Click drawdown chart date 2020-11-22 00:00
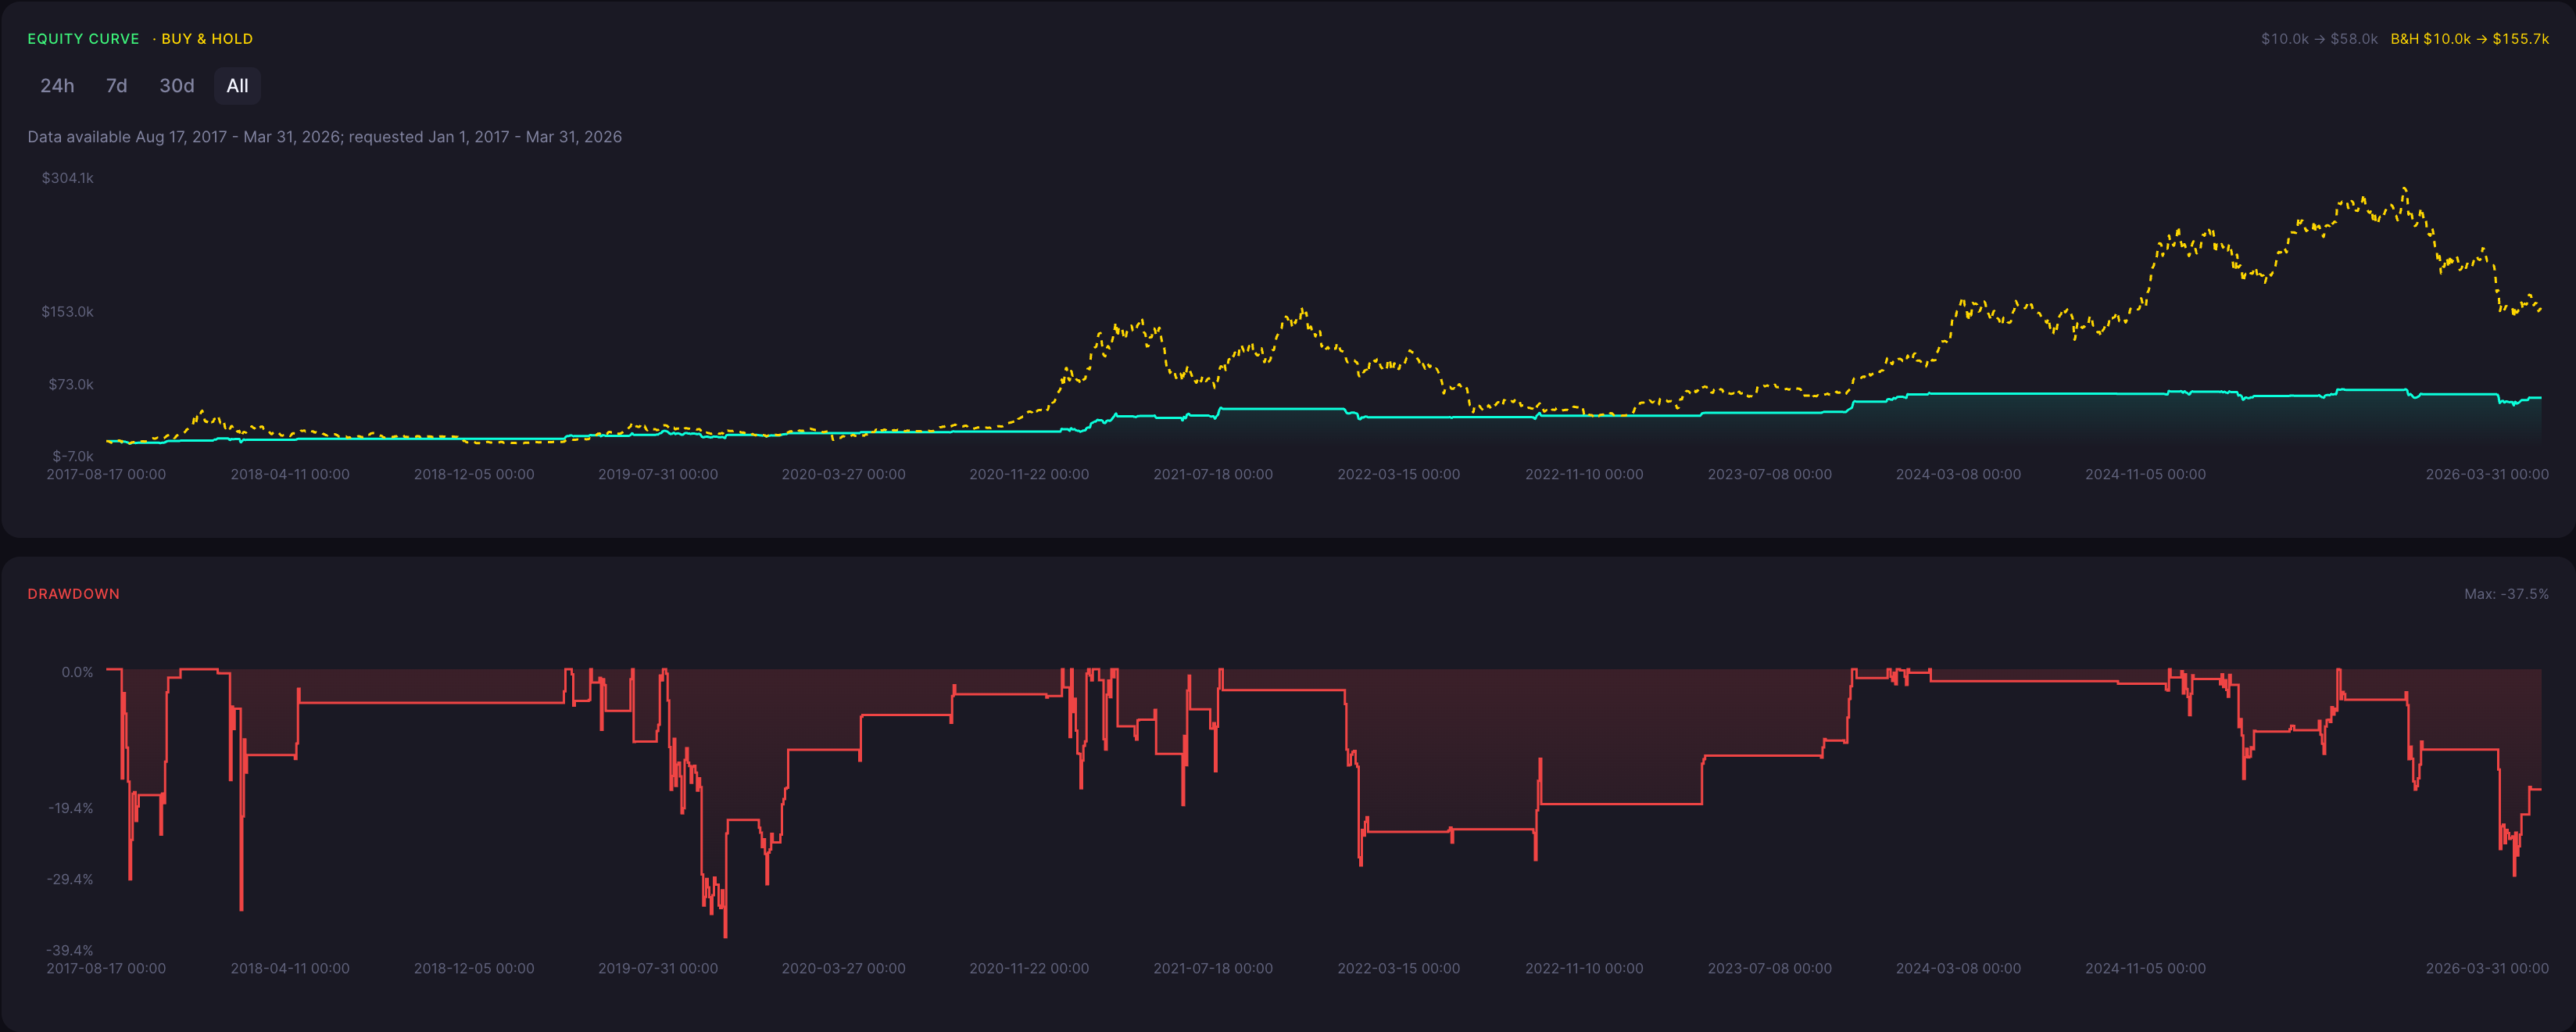 click(1029, 969)
